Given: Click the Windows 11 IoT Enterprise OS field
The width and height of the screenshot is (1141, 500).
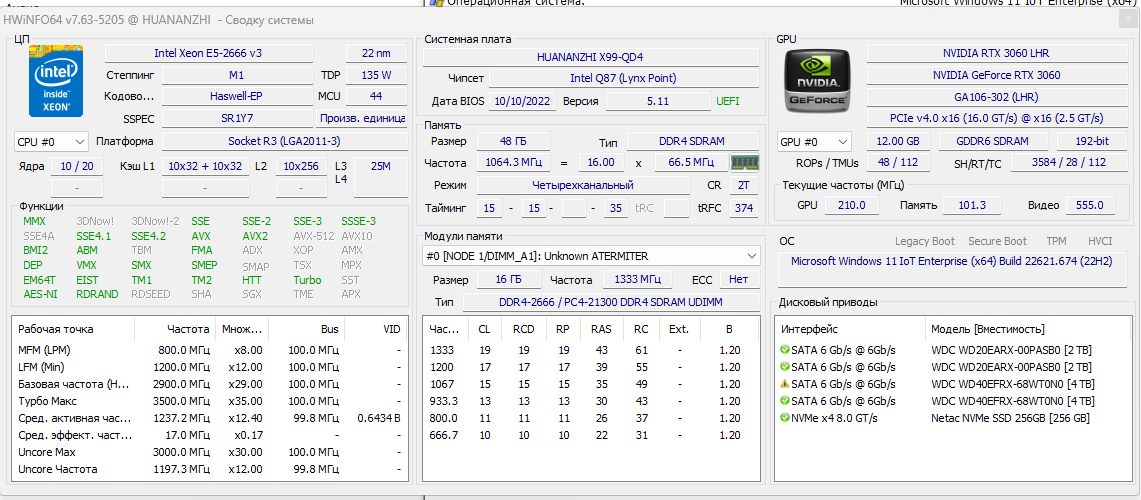Looking at the screenshot, I should click(953, 261).
